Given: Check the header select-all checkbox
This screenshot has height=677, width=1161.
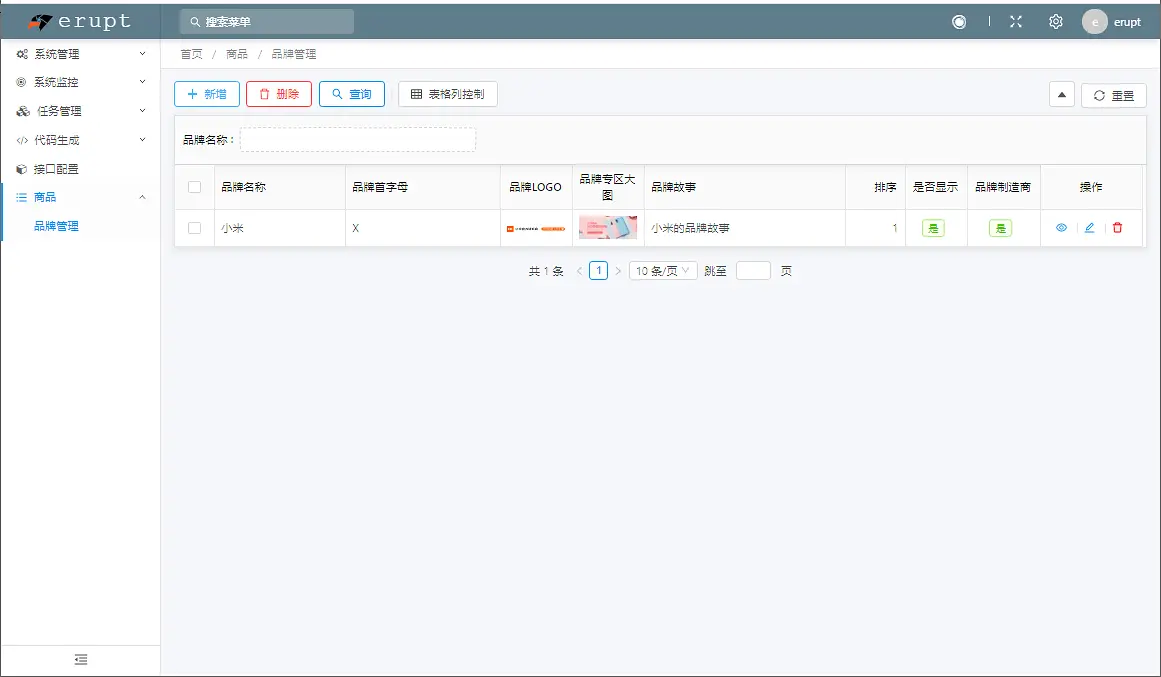Looking at the screenshot, I should 195,187.
